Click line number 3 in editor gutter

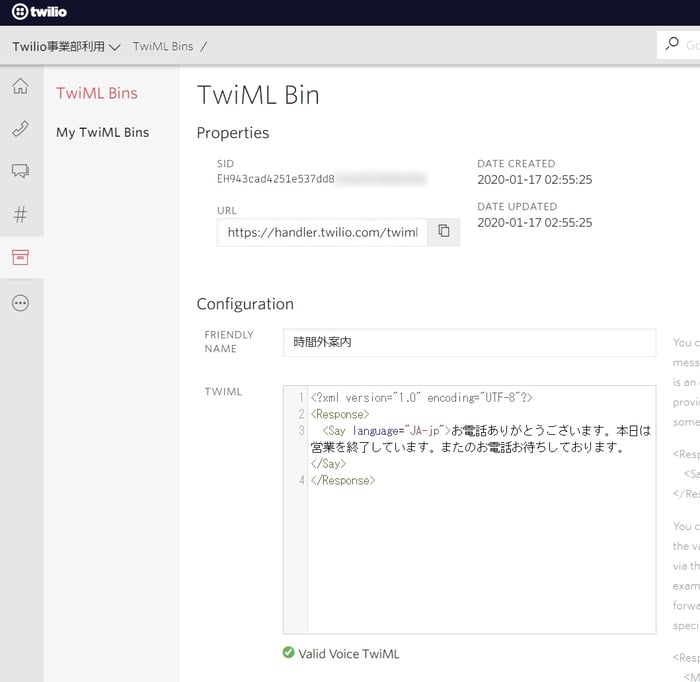coord(302,431)
